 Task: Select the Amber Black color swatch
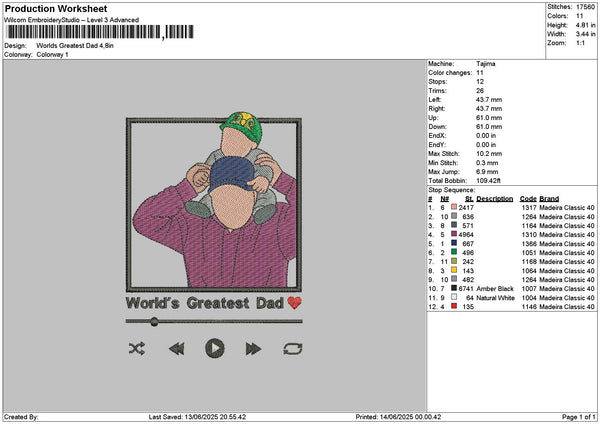click(x=454, y=288)
